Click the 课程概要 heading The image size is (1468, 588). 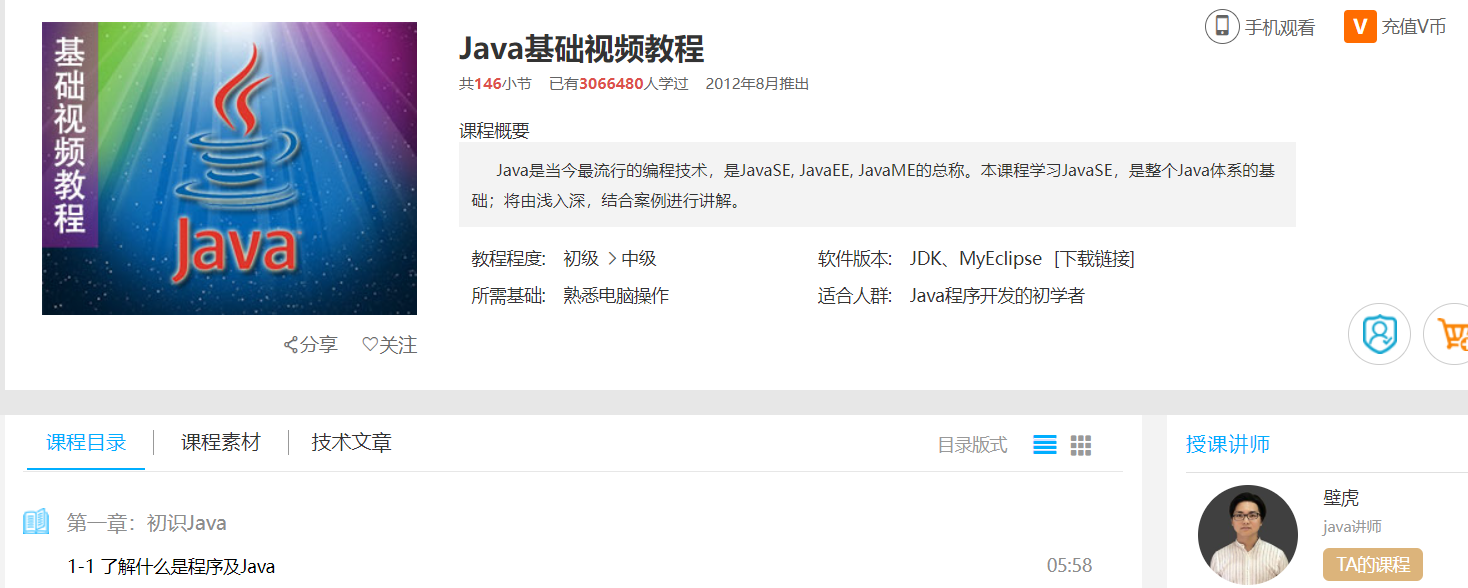[494, 130]
